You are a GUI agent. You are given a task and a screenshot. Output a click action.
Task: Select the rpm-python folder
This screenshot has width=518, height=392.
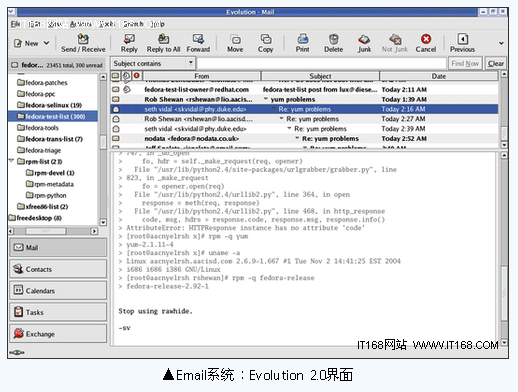[x=46, y=195]
